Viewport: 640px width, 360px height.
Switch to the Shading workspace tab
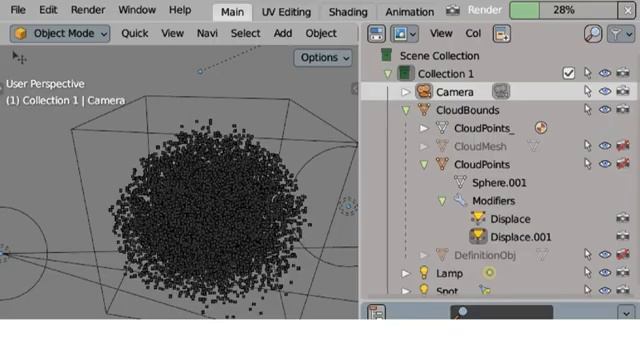click(x=348, y=12)
